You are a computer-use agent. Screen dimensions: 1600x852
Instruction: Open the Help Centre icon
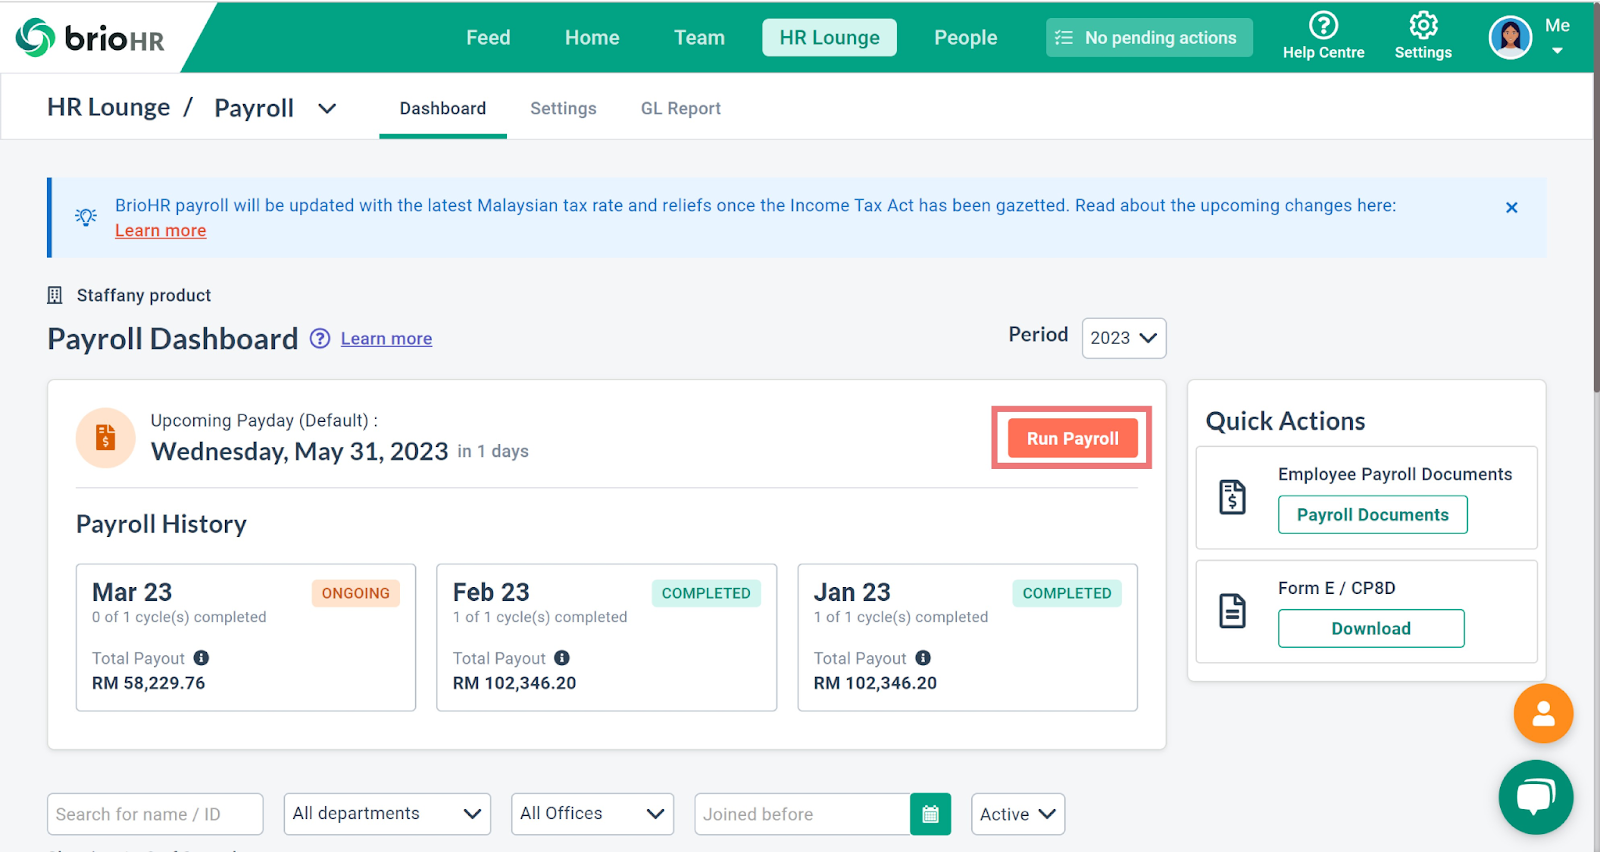coord(1323,26)
